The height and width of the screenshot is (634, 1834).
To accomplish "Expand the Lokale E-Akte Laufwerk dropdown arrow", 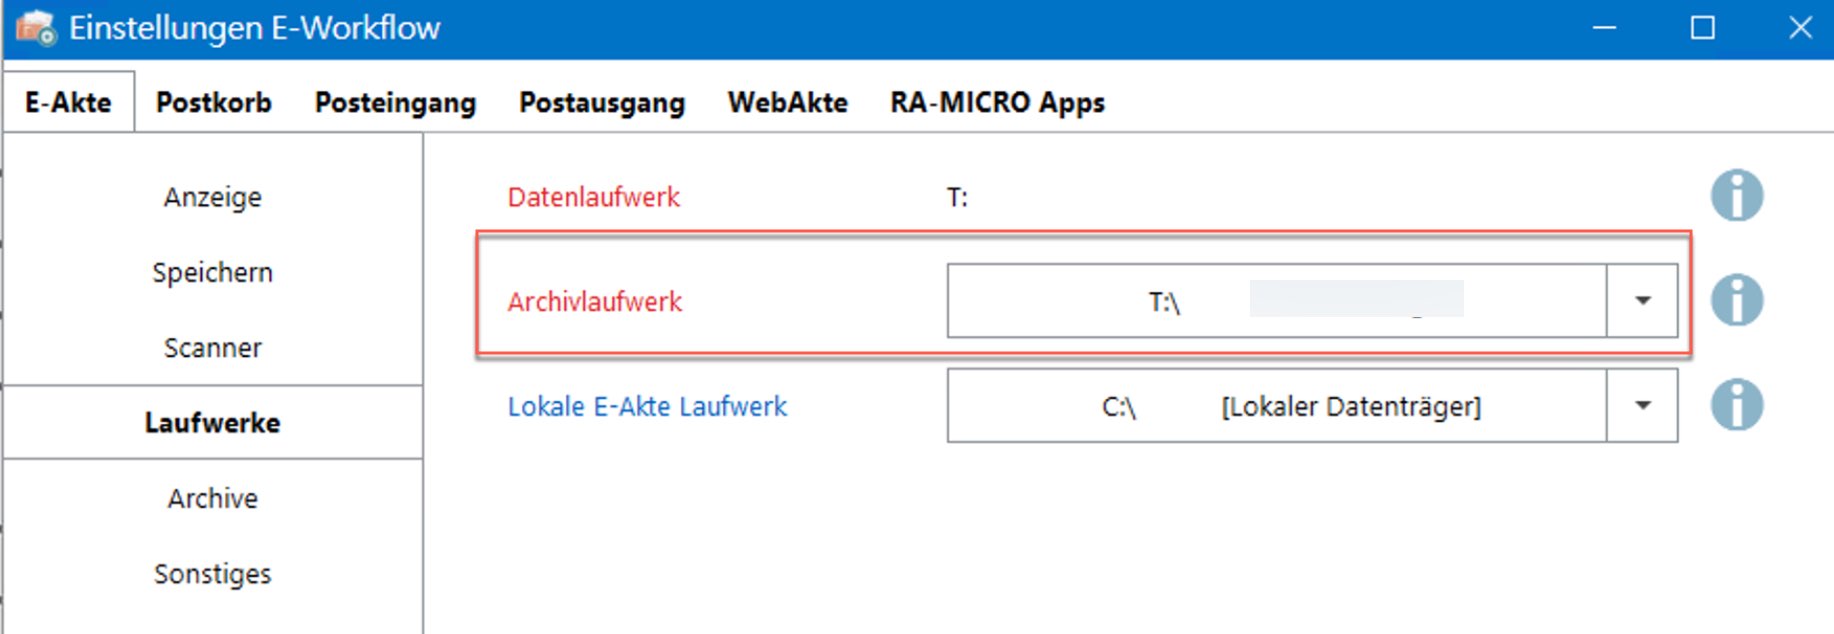I will (1642, 405).
